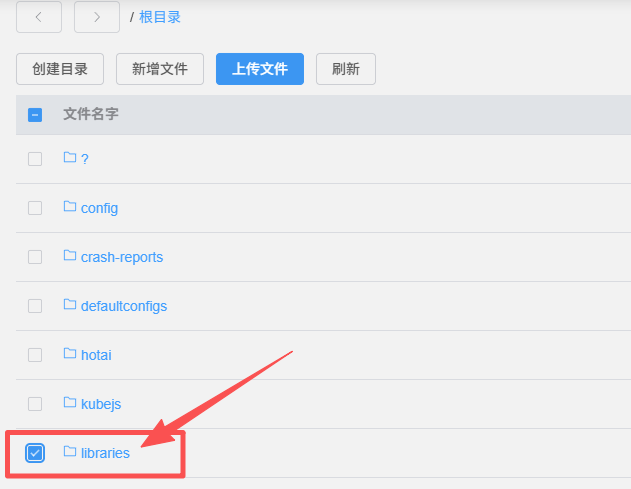631x489 pixels.
Task: Click the forward navigation arrow button
Action: (x=96, y=17)
